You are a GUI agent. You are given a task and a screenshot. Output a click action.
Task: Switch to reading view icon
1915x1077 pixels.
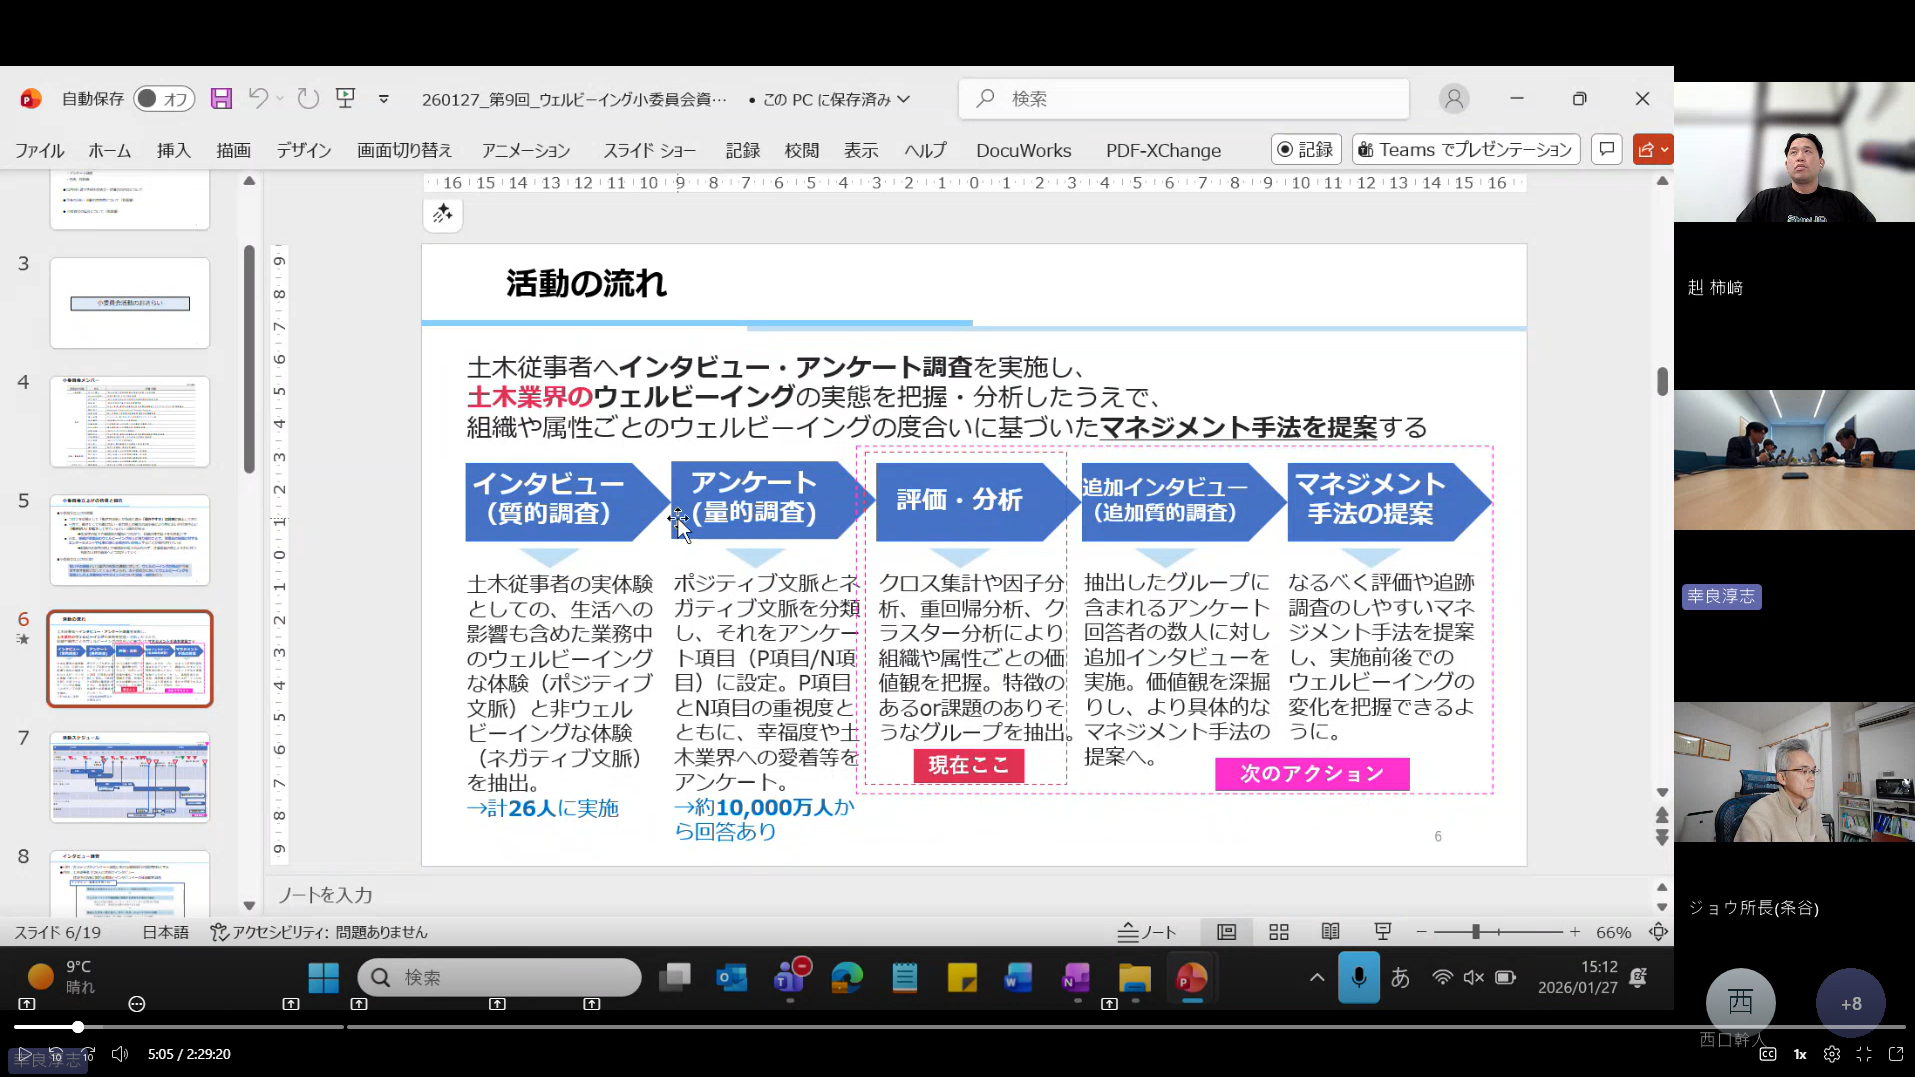coord(1330,932)
